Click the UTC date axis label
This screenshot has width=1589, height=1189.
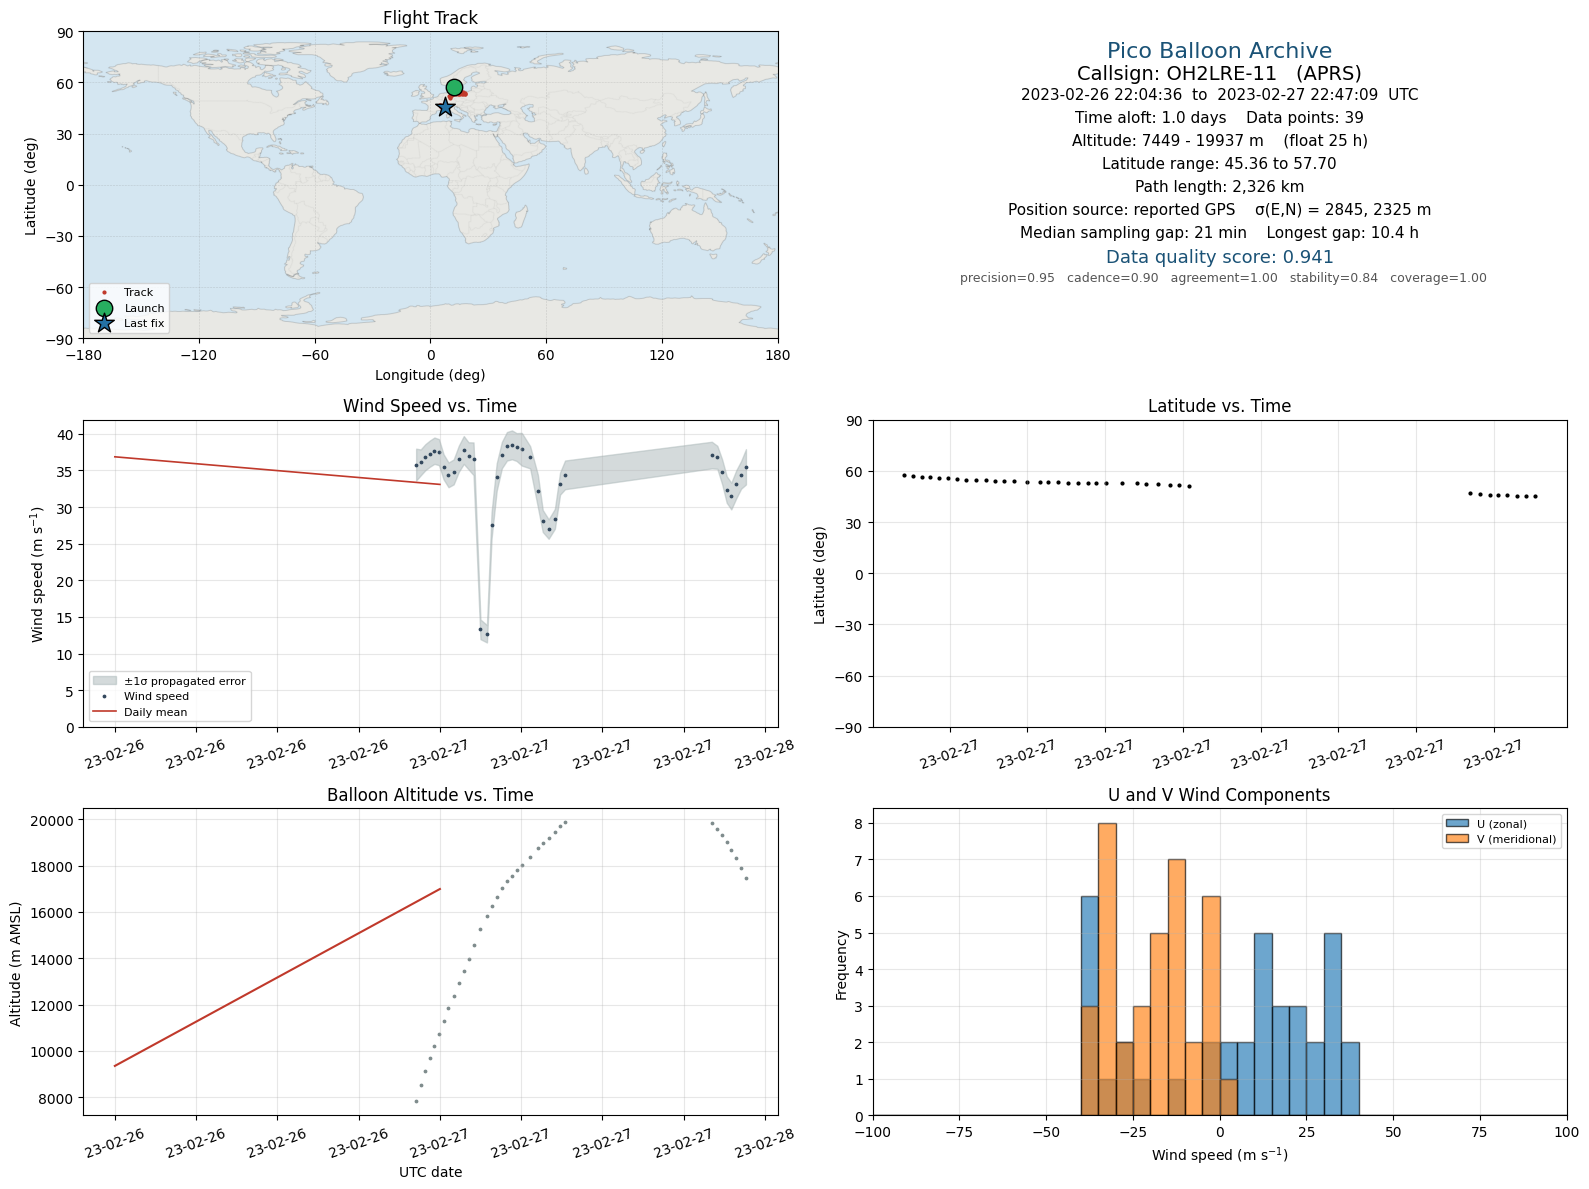(x=430, y=1172)
